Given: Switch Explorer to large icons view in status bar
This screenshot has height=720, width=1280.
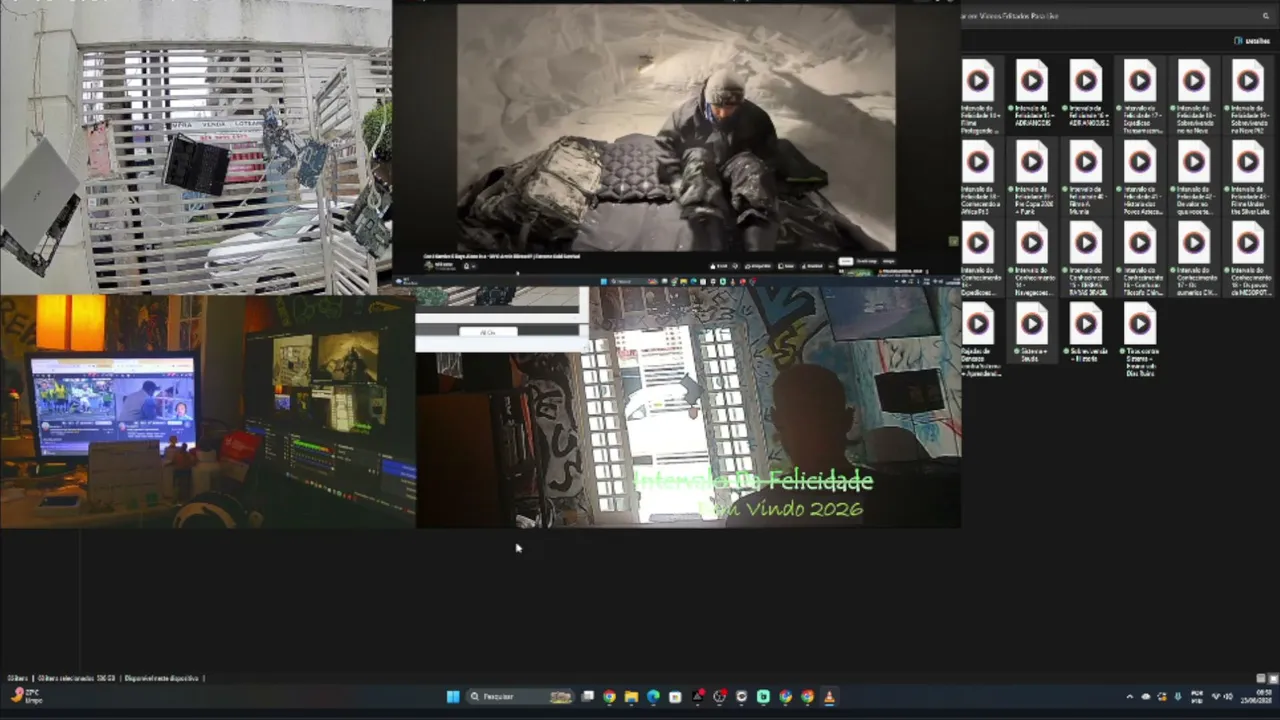Looking at the screenshot, I should pyautogui.click(x=1272, y=678).
